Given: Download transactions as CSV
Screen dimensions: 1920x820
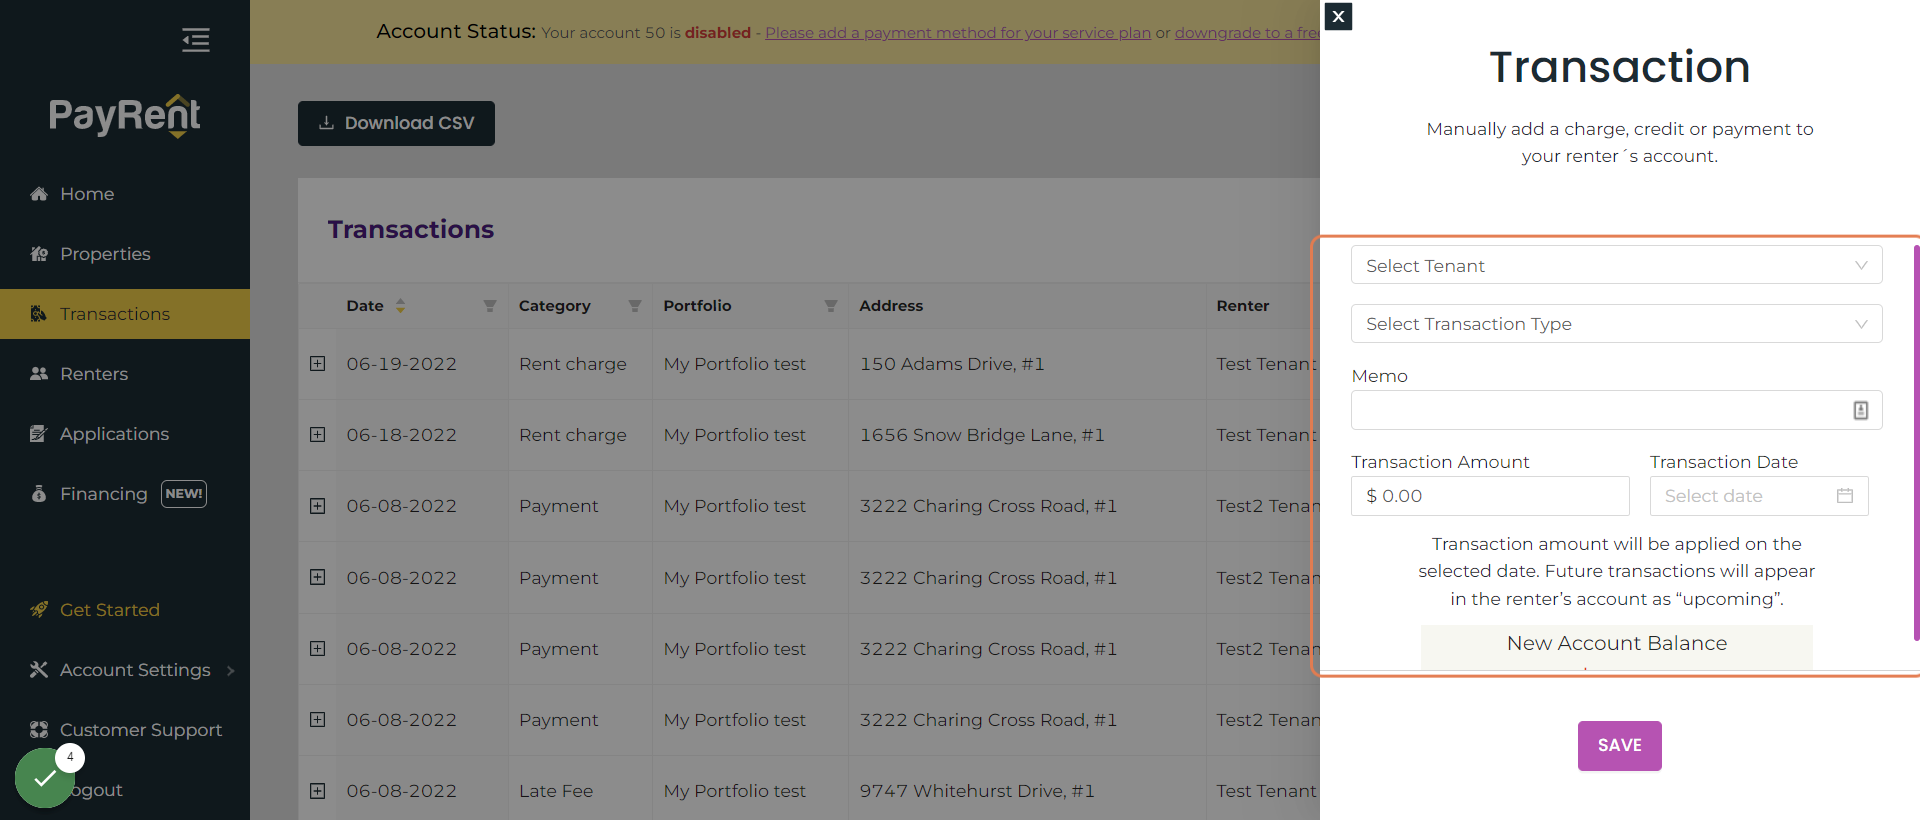Looking at the screenshot, I should pos(396,123).
